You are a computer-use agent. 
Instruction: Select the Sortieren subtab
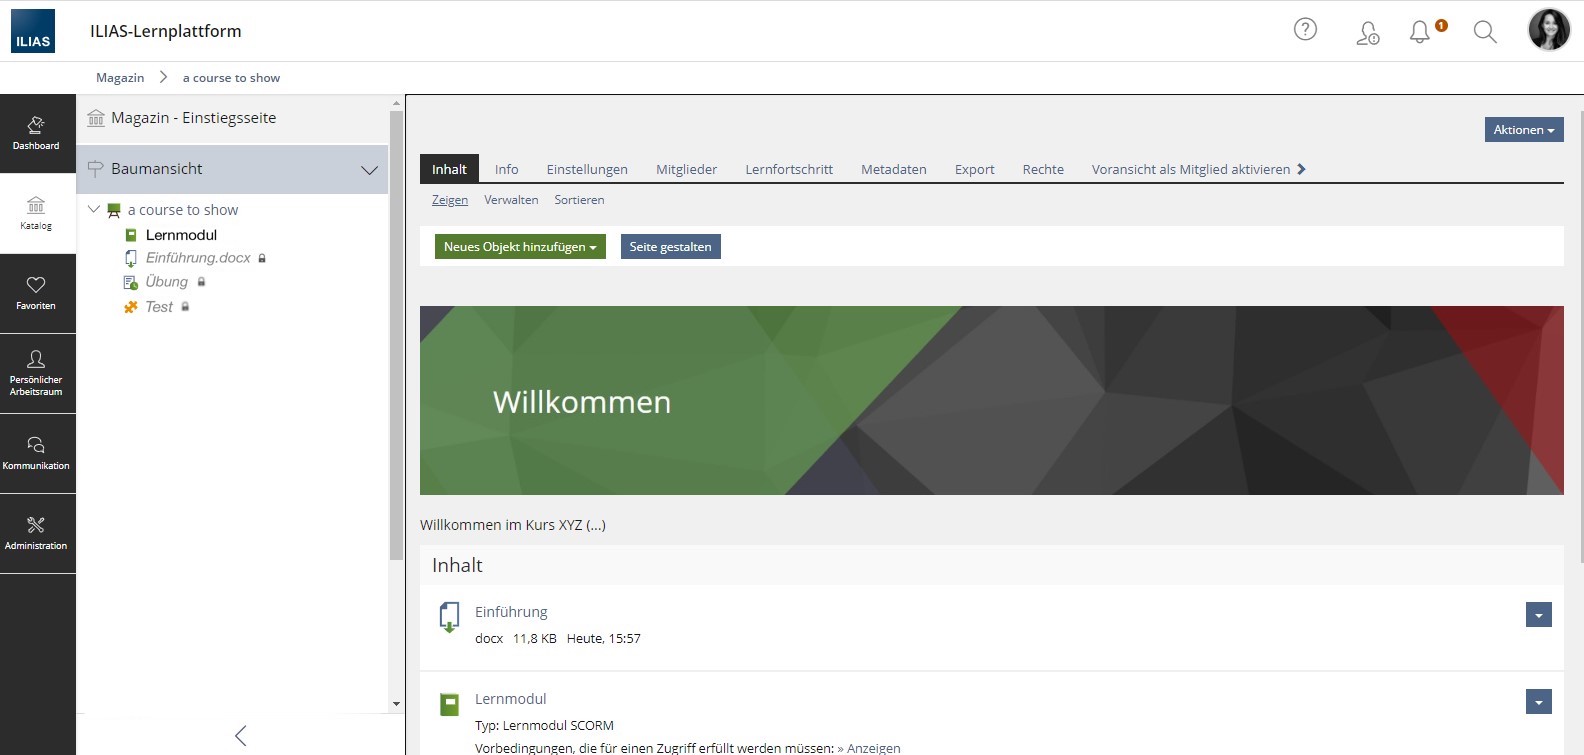(579, 200)
